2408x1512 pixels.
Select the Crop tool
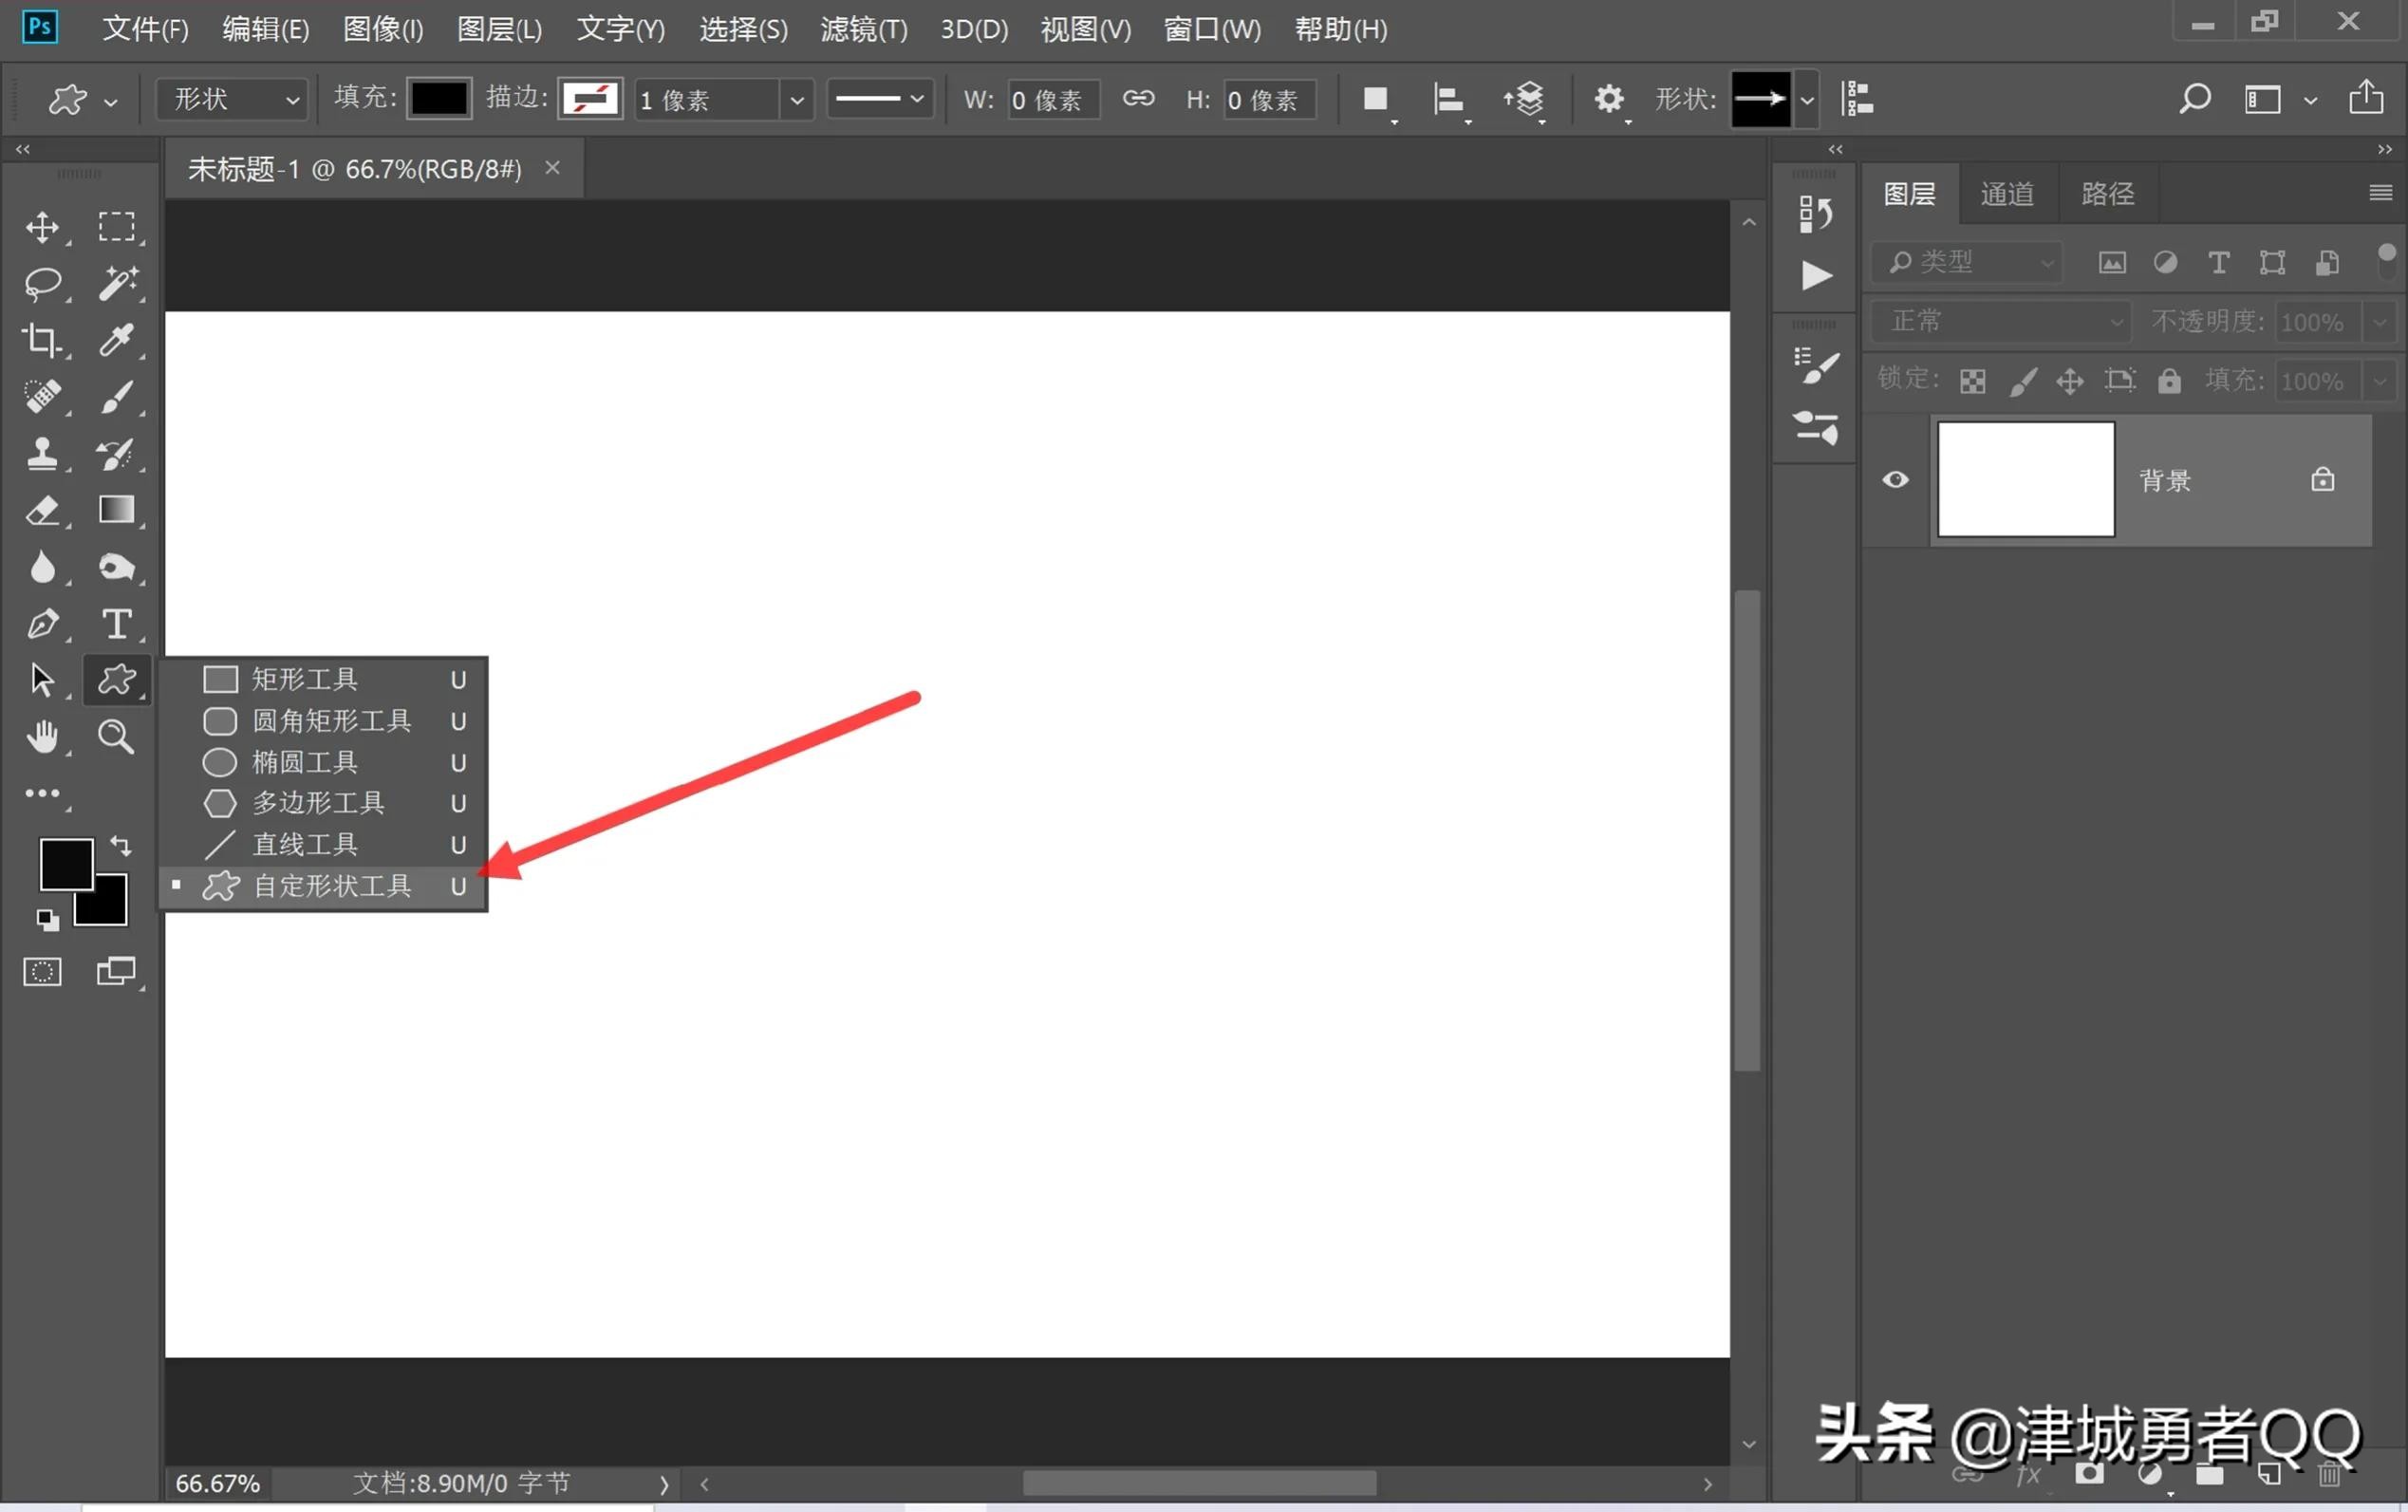42,340
